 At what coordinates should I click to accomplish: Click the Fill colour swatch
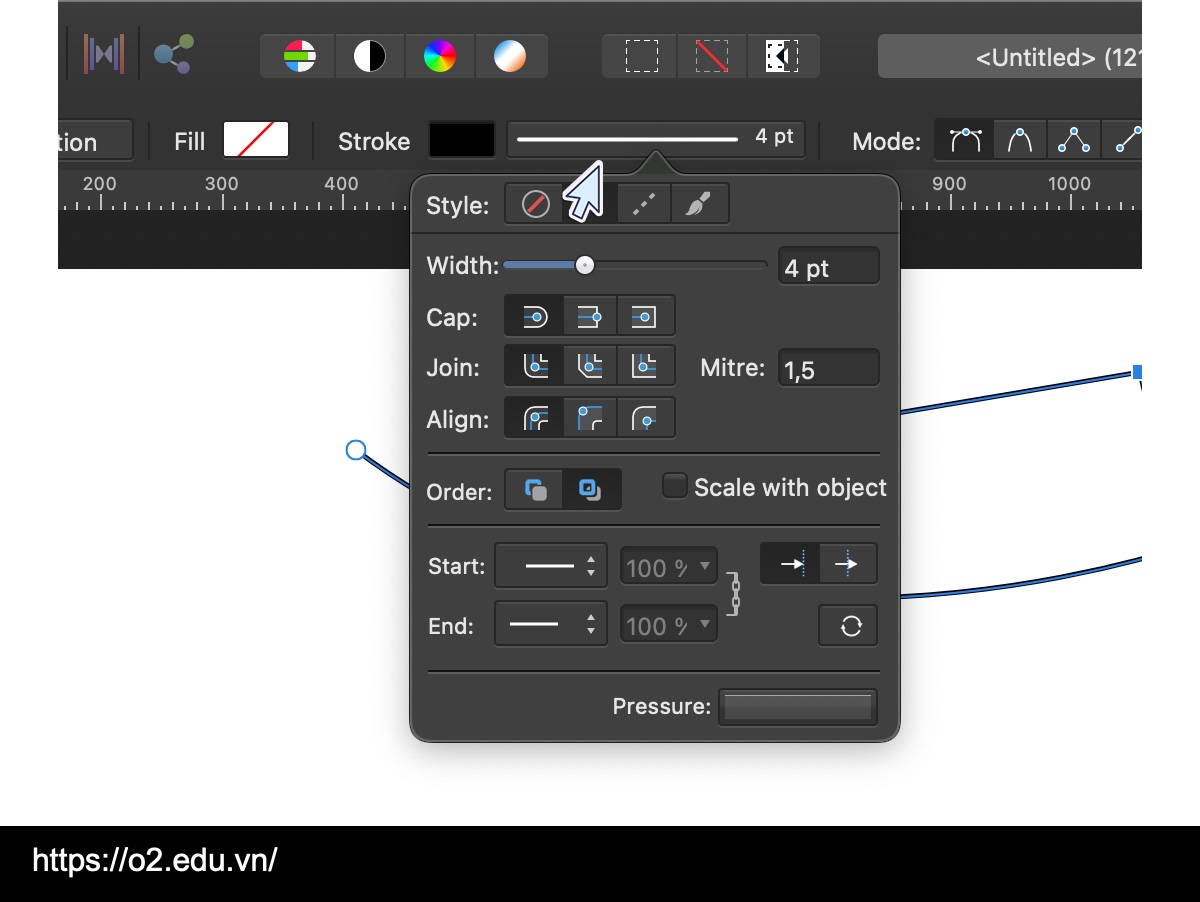click(256, 140)
